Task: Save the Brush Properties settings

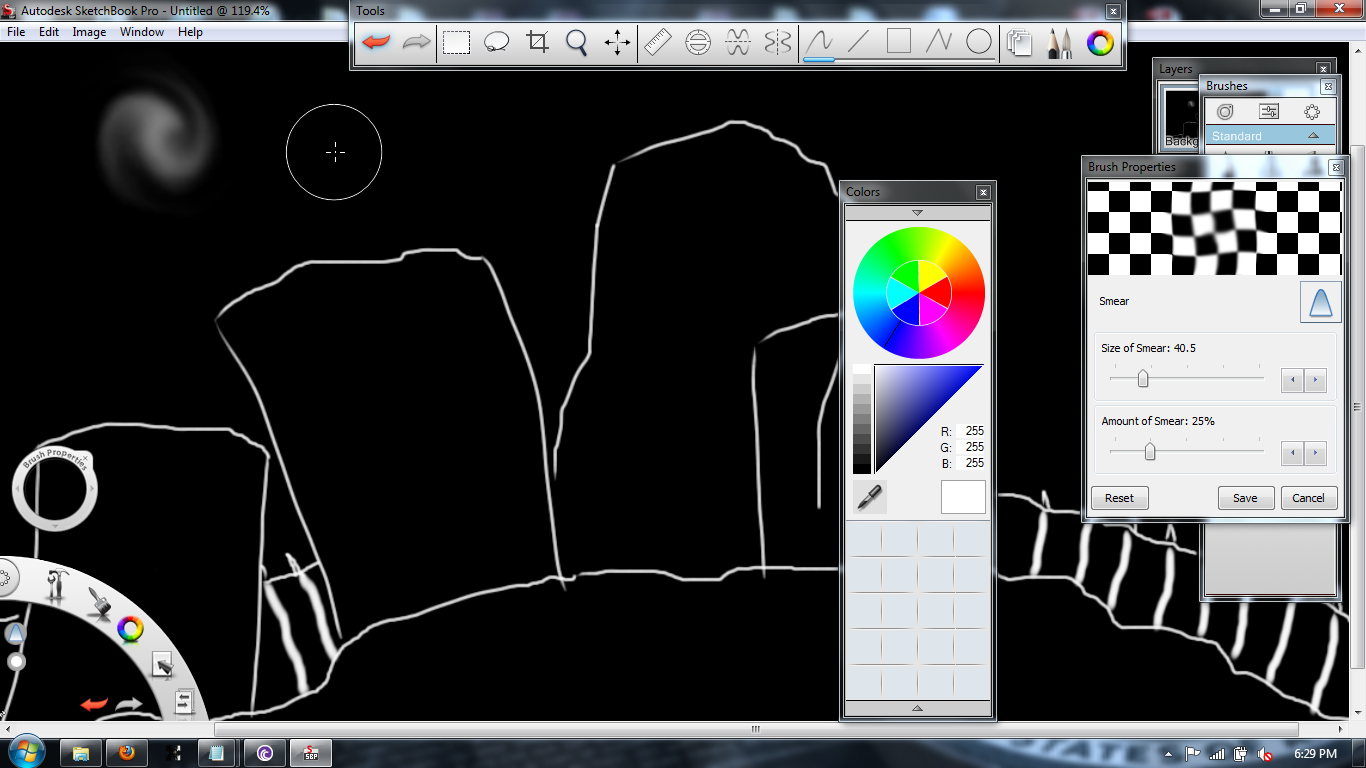Action: 1245,498
